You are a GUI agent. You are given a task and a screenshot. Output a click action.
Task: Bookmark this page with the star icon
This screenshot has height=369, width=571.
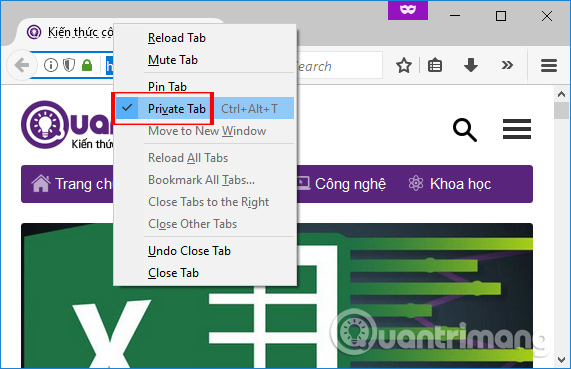tap(403, 66)
